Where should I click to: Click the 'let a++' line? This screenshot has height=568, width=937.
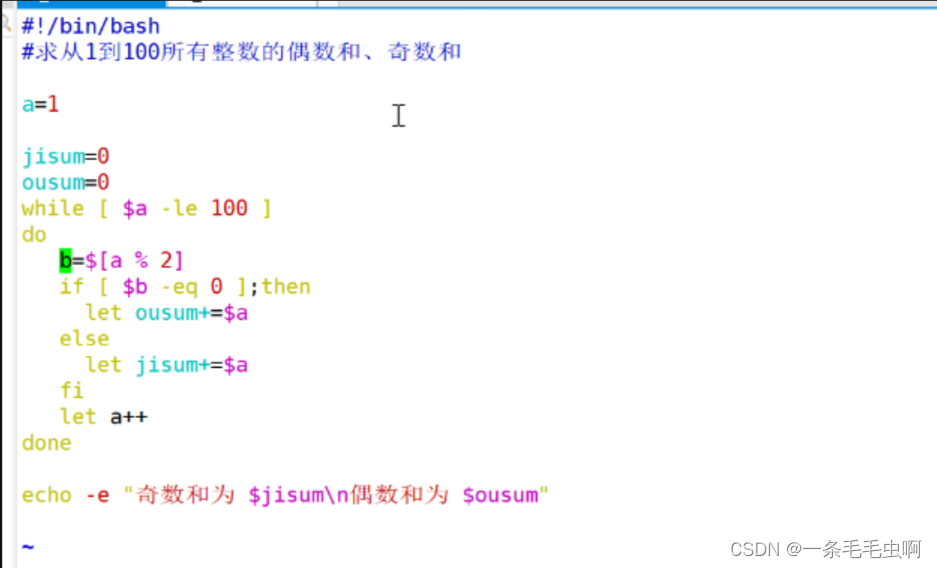[103, 417]
